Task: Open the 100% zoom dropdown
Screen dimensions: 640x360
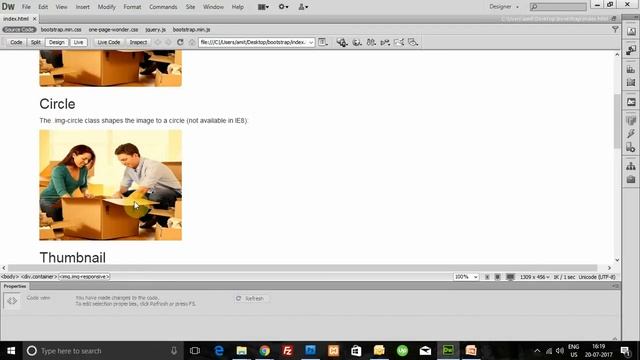Action: (x=466, y=277)
